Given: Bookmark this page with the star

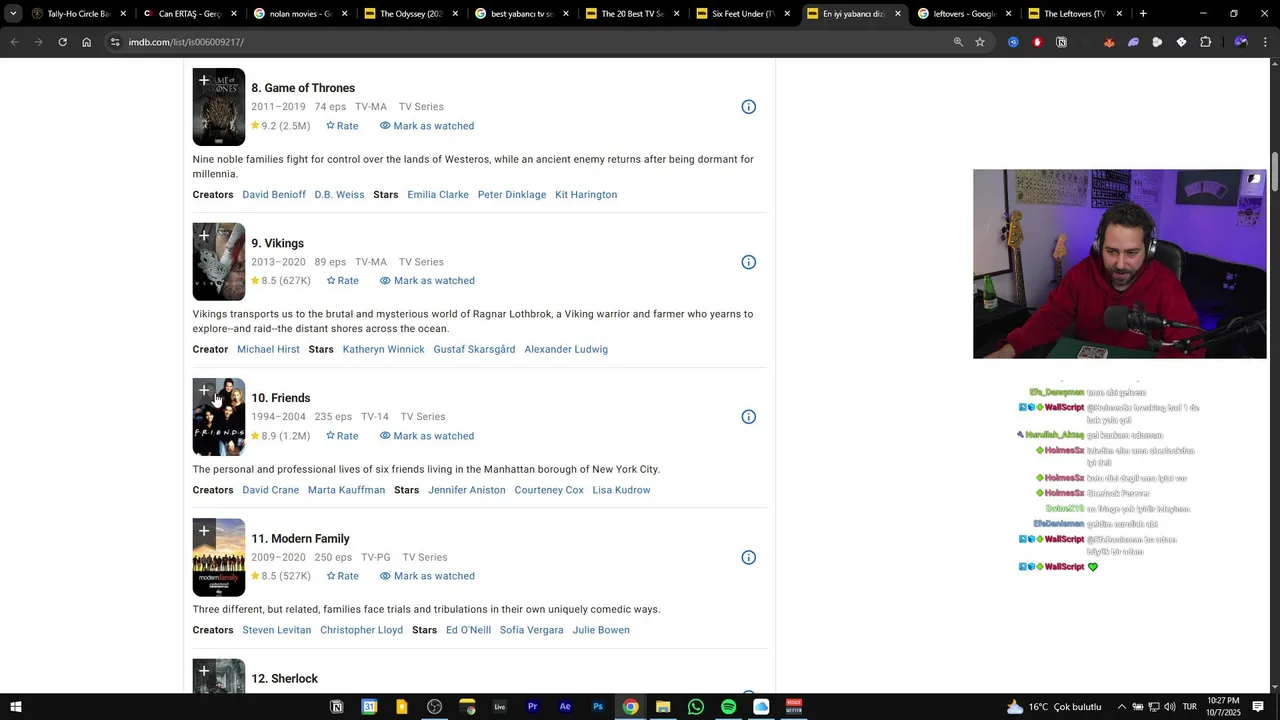Looking at the screenshot, I should [980, 42].
